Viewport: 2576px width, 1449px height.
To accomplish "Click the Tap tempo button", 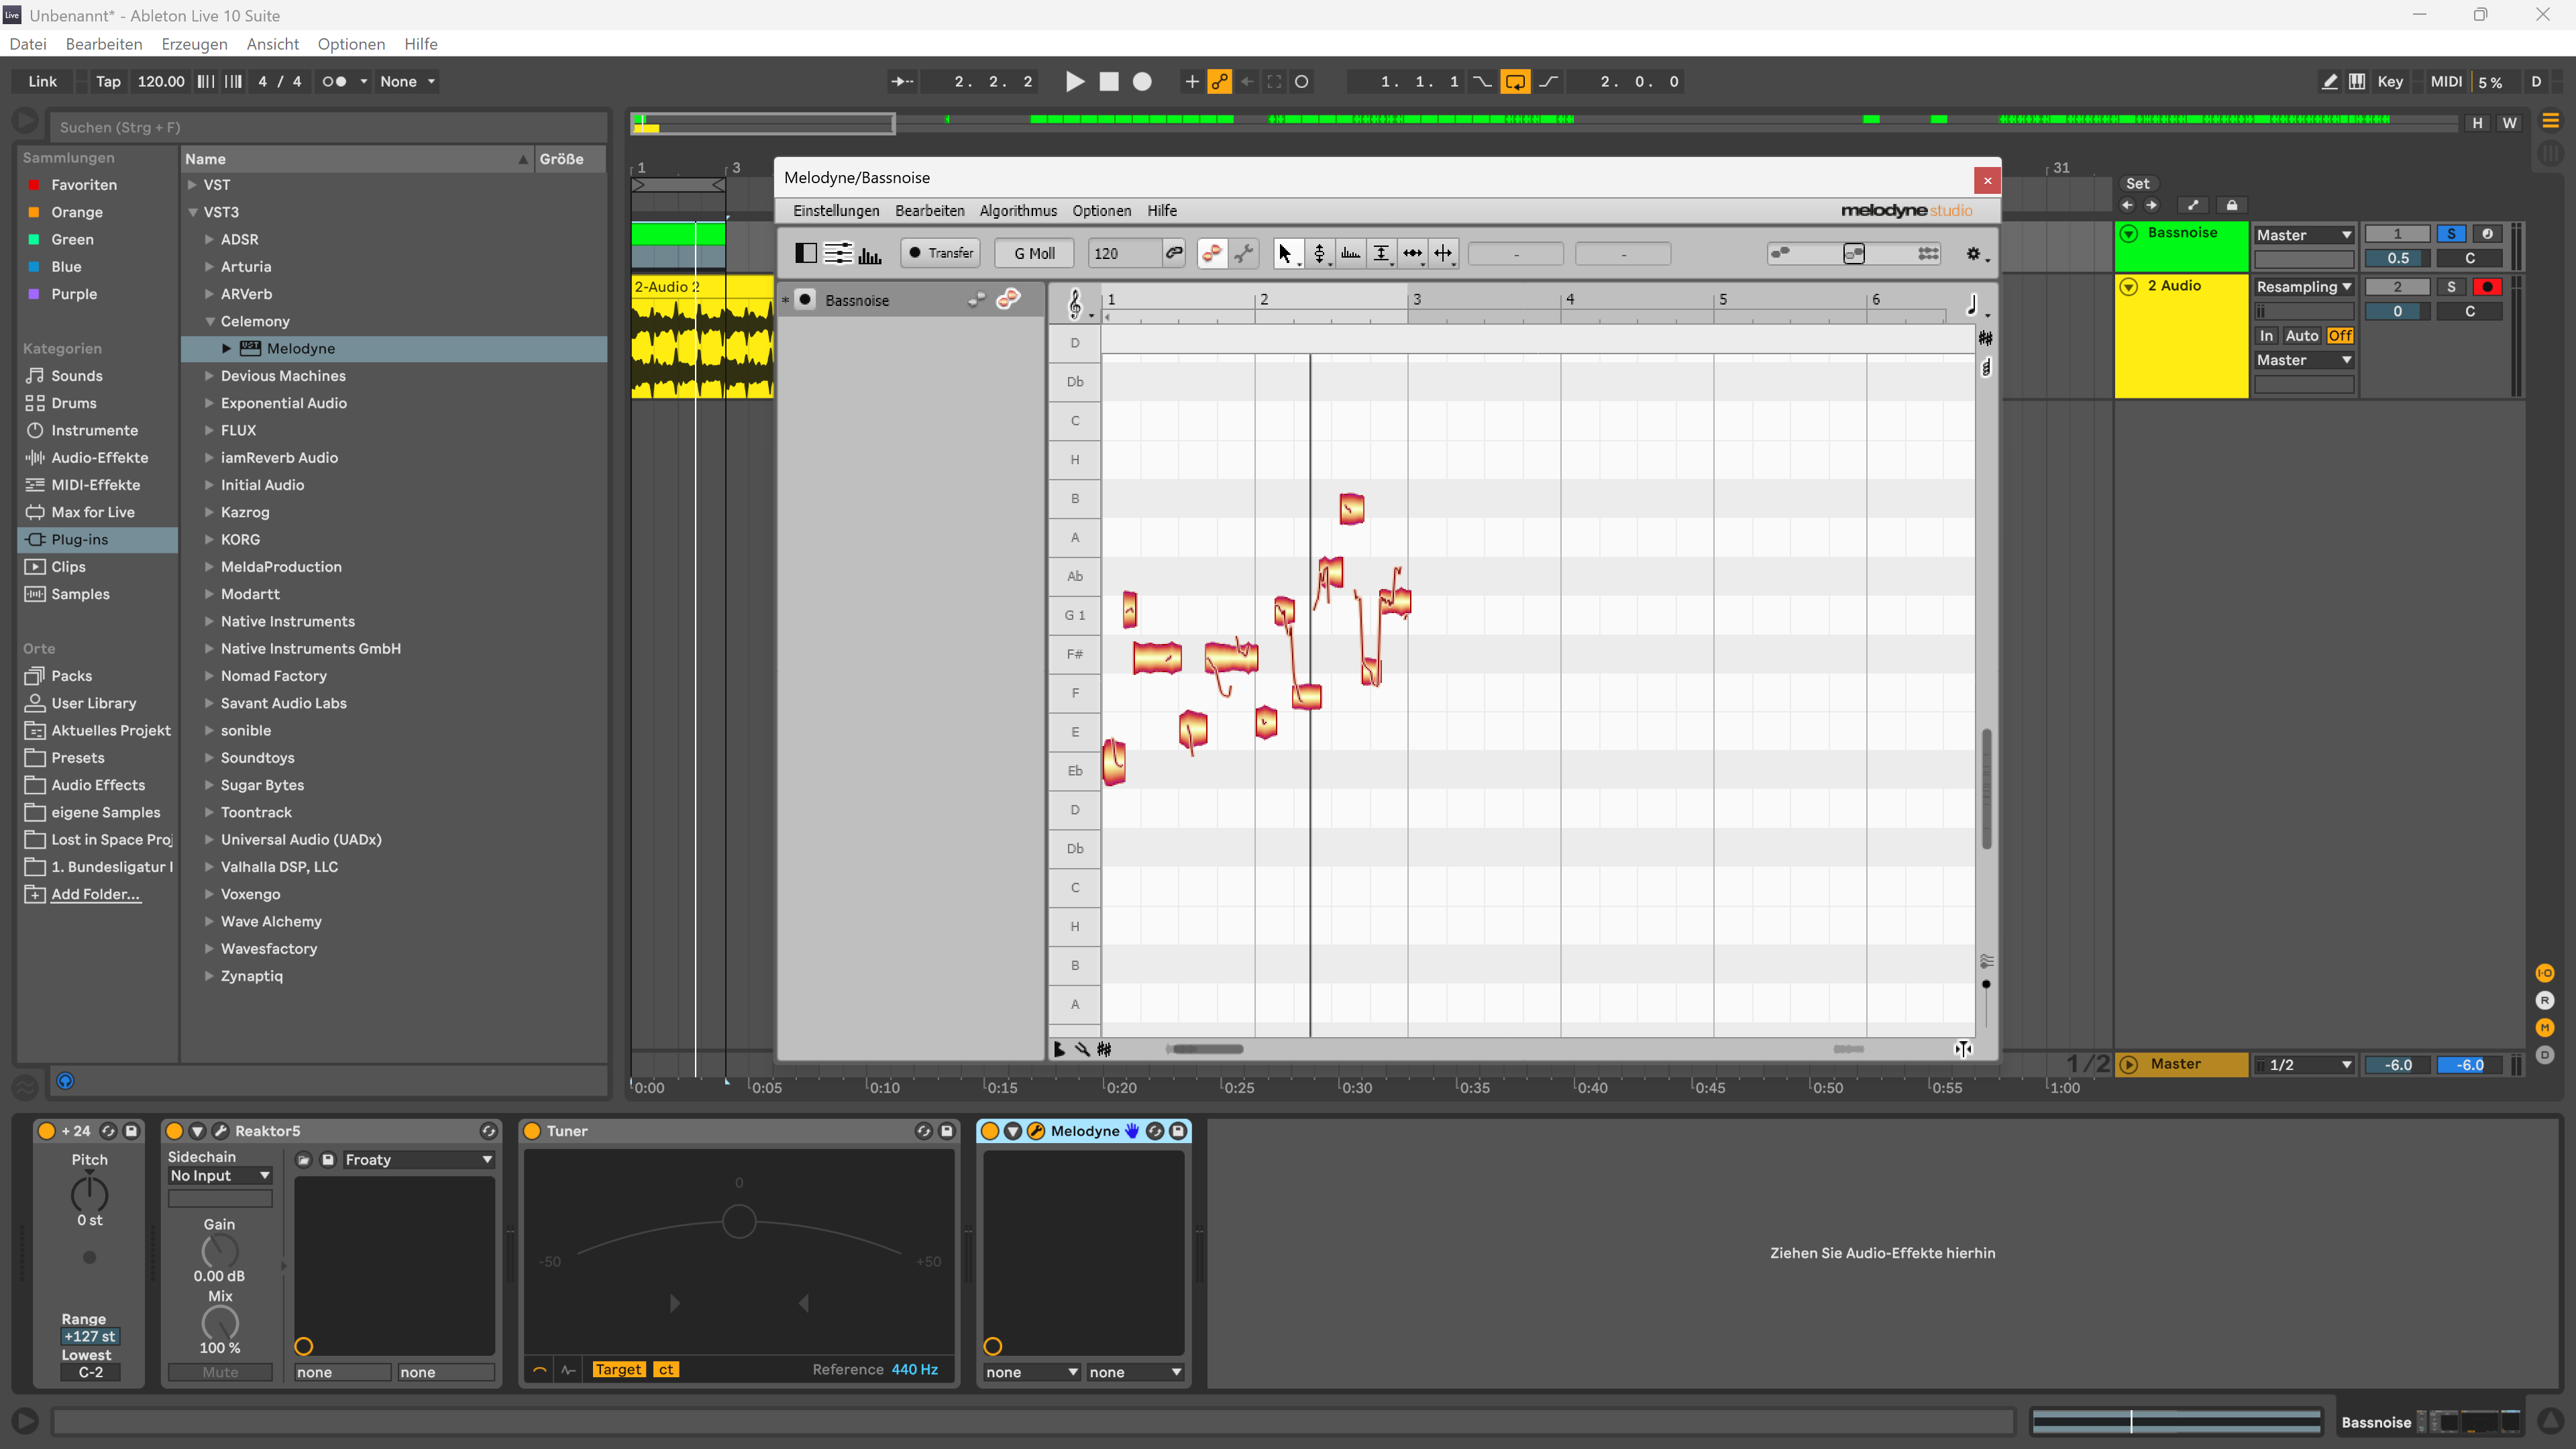I will [x=108, y=81].
